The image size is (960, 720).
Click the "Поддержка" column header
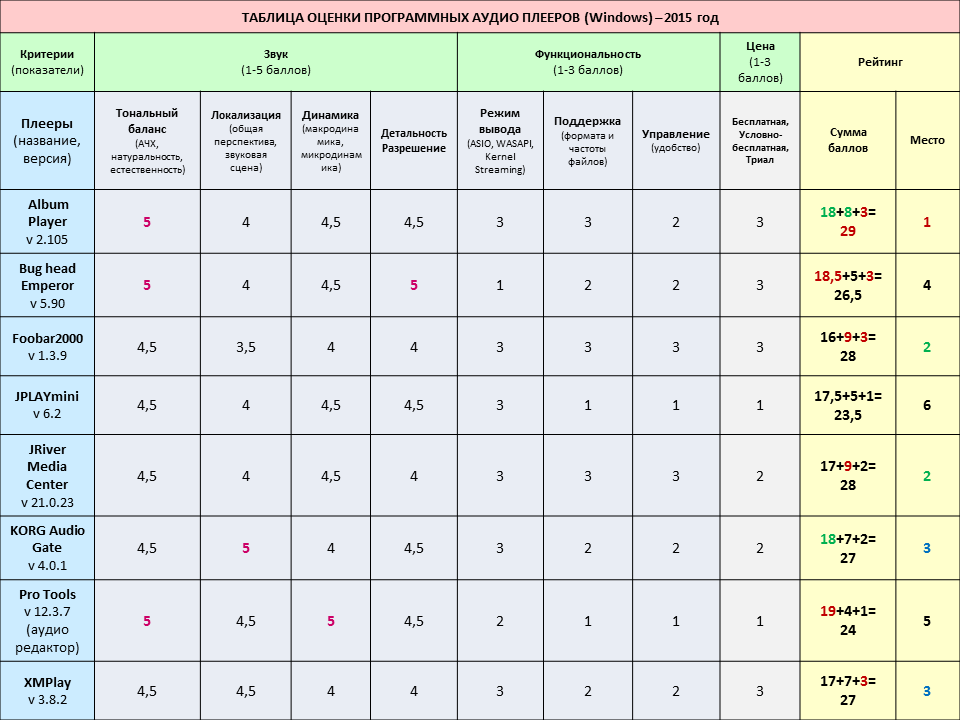[x=588, y=140]
